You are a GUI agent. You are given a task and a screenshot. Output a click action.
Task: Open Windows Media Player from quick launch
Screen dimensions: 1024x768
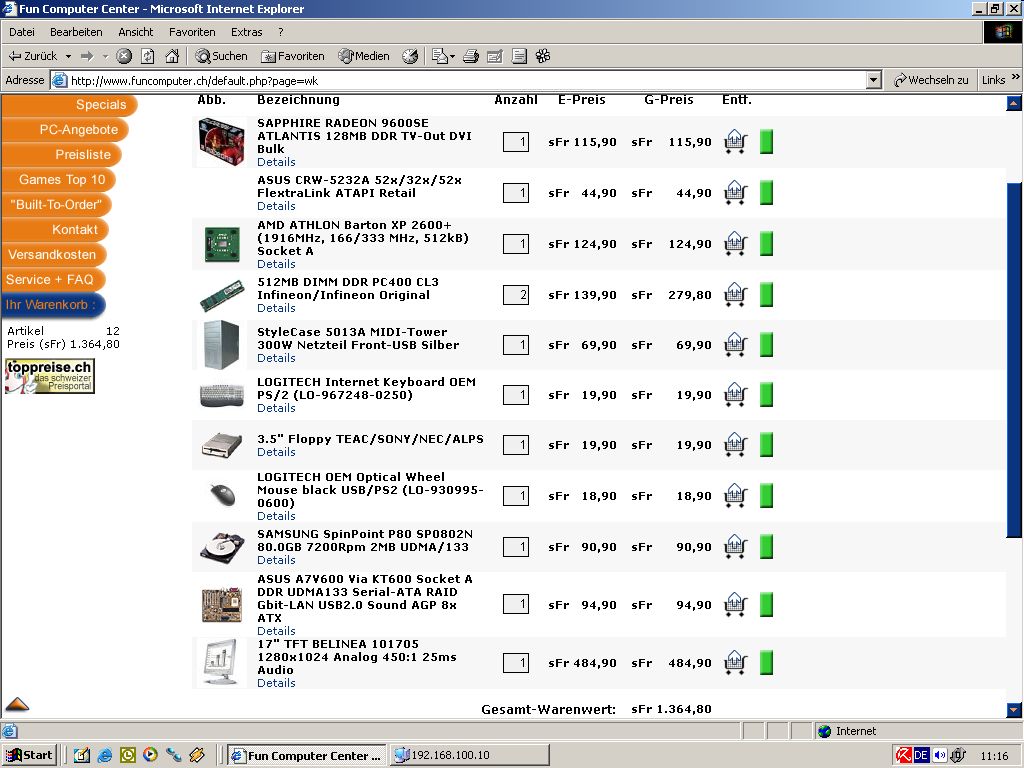pyautogui.click(x=150, y=755)
